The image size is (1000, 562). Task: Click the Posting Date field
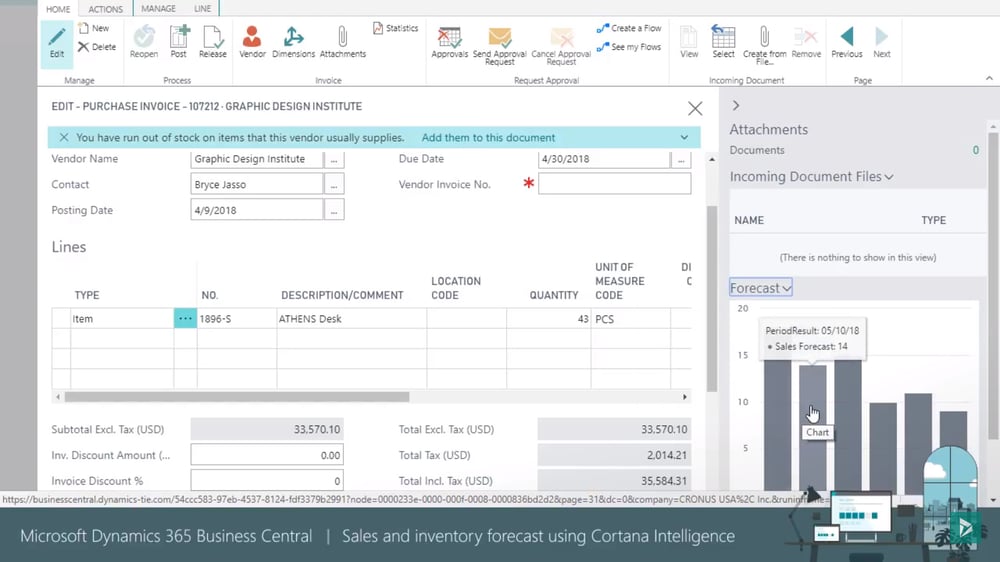point(256,210)
